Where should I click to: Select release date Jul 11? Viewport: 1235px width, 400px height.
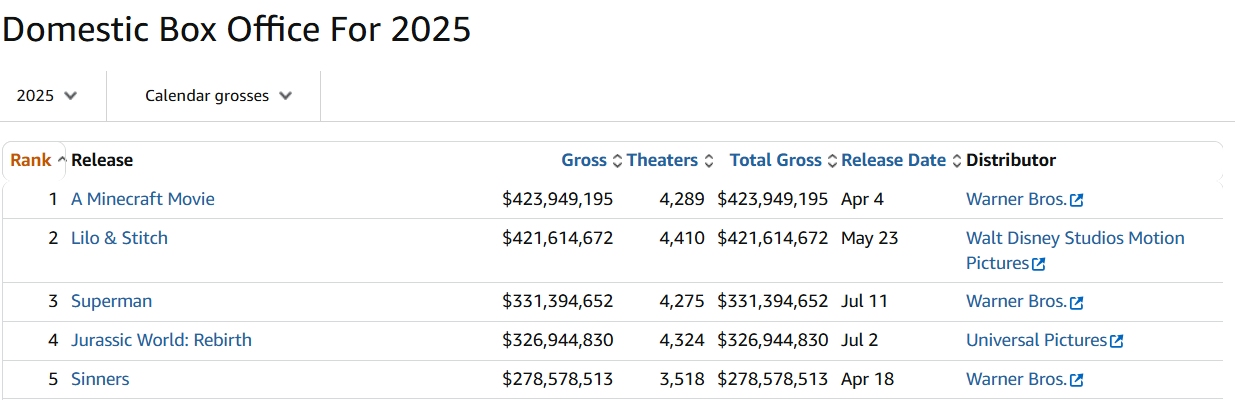tap(865, 301)
